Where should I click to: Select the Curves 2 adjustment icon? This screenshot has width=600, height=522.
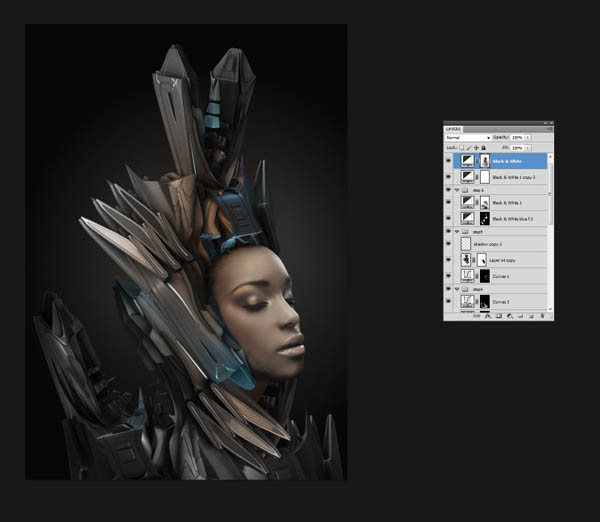pos(467,302)
